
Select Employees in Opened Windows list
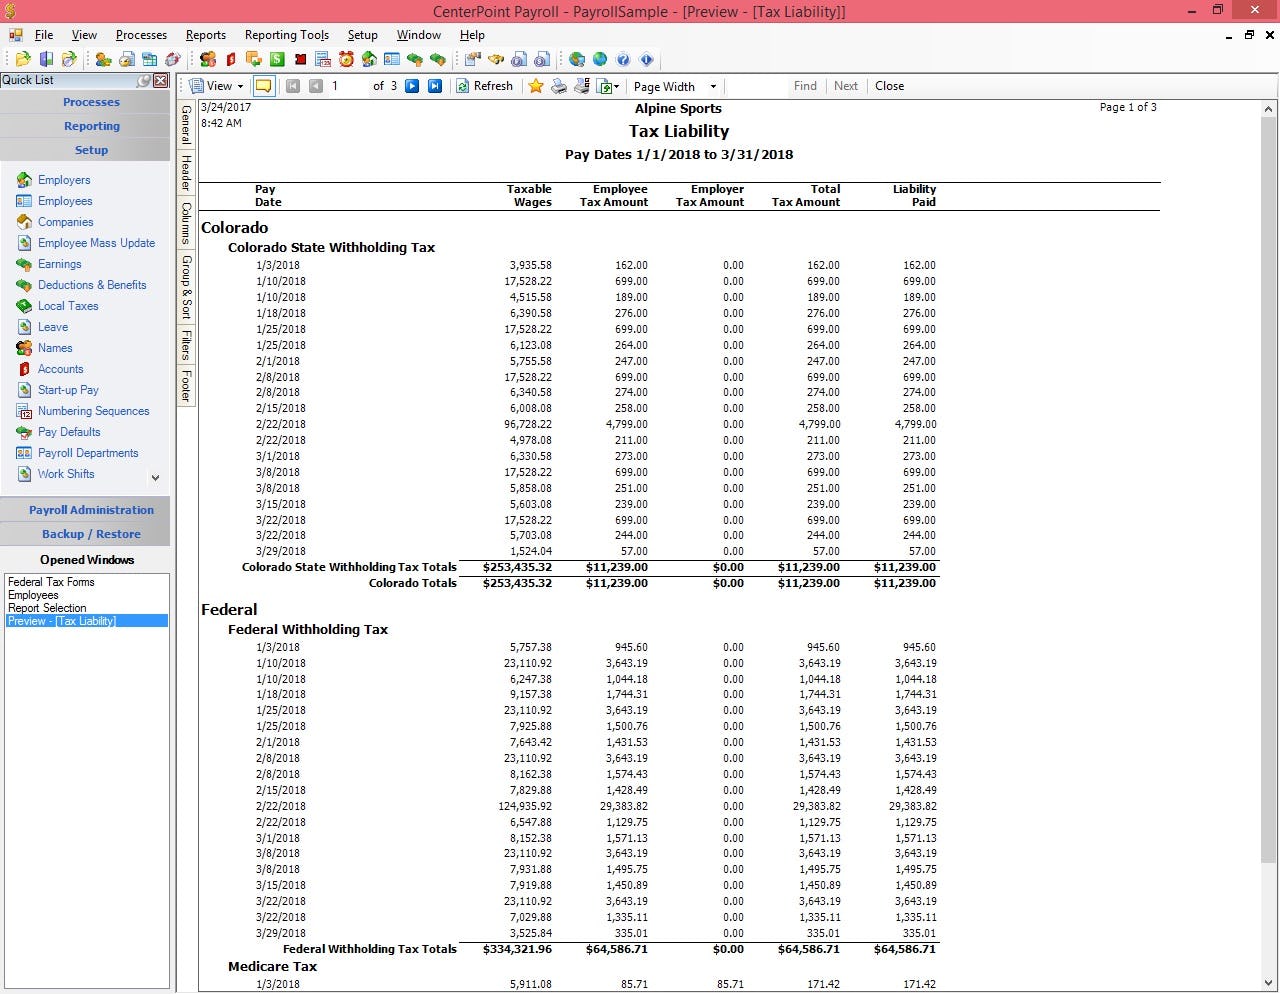pos(33,594)
